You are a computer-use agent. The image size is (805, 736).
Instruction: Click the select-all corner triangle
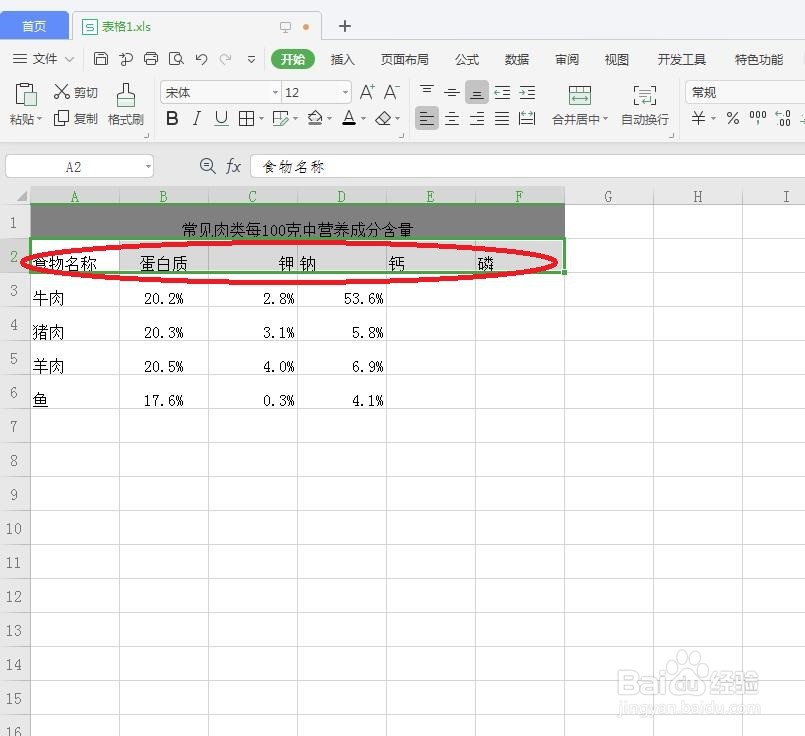(x=22, y=196)
